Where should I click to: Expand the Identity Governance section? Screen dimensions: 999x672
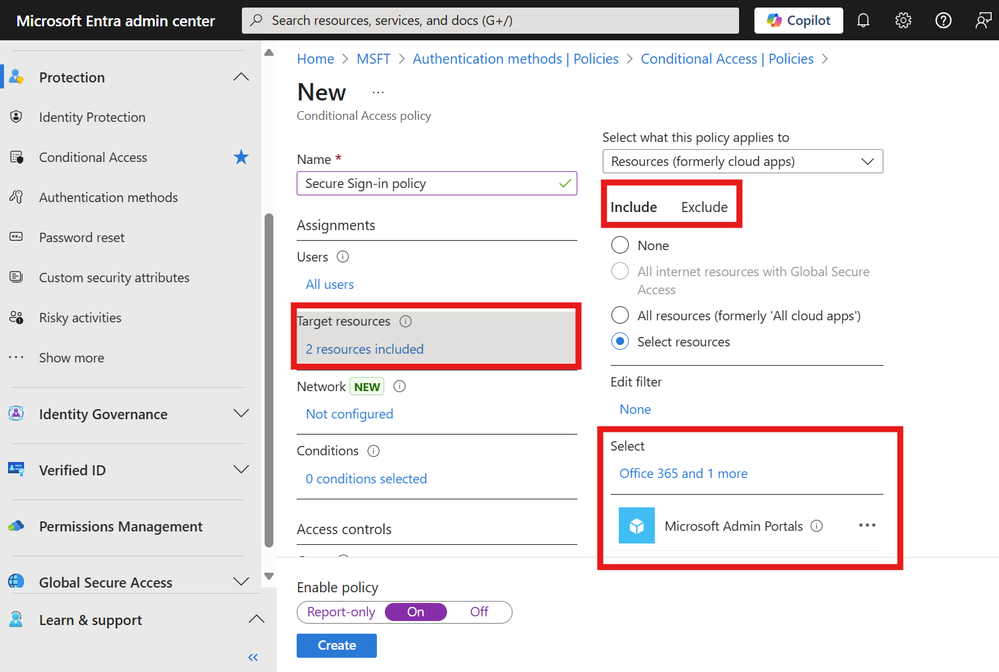[241, 414]
